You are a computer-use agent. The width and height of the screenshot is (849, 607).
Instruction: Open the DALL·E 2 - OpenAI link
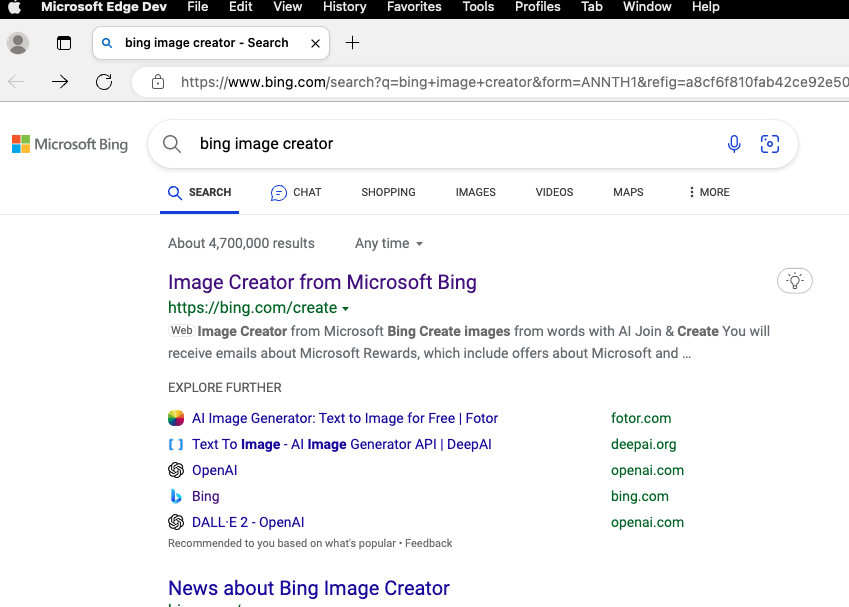(x=248, y=522)
